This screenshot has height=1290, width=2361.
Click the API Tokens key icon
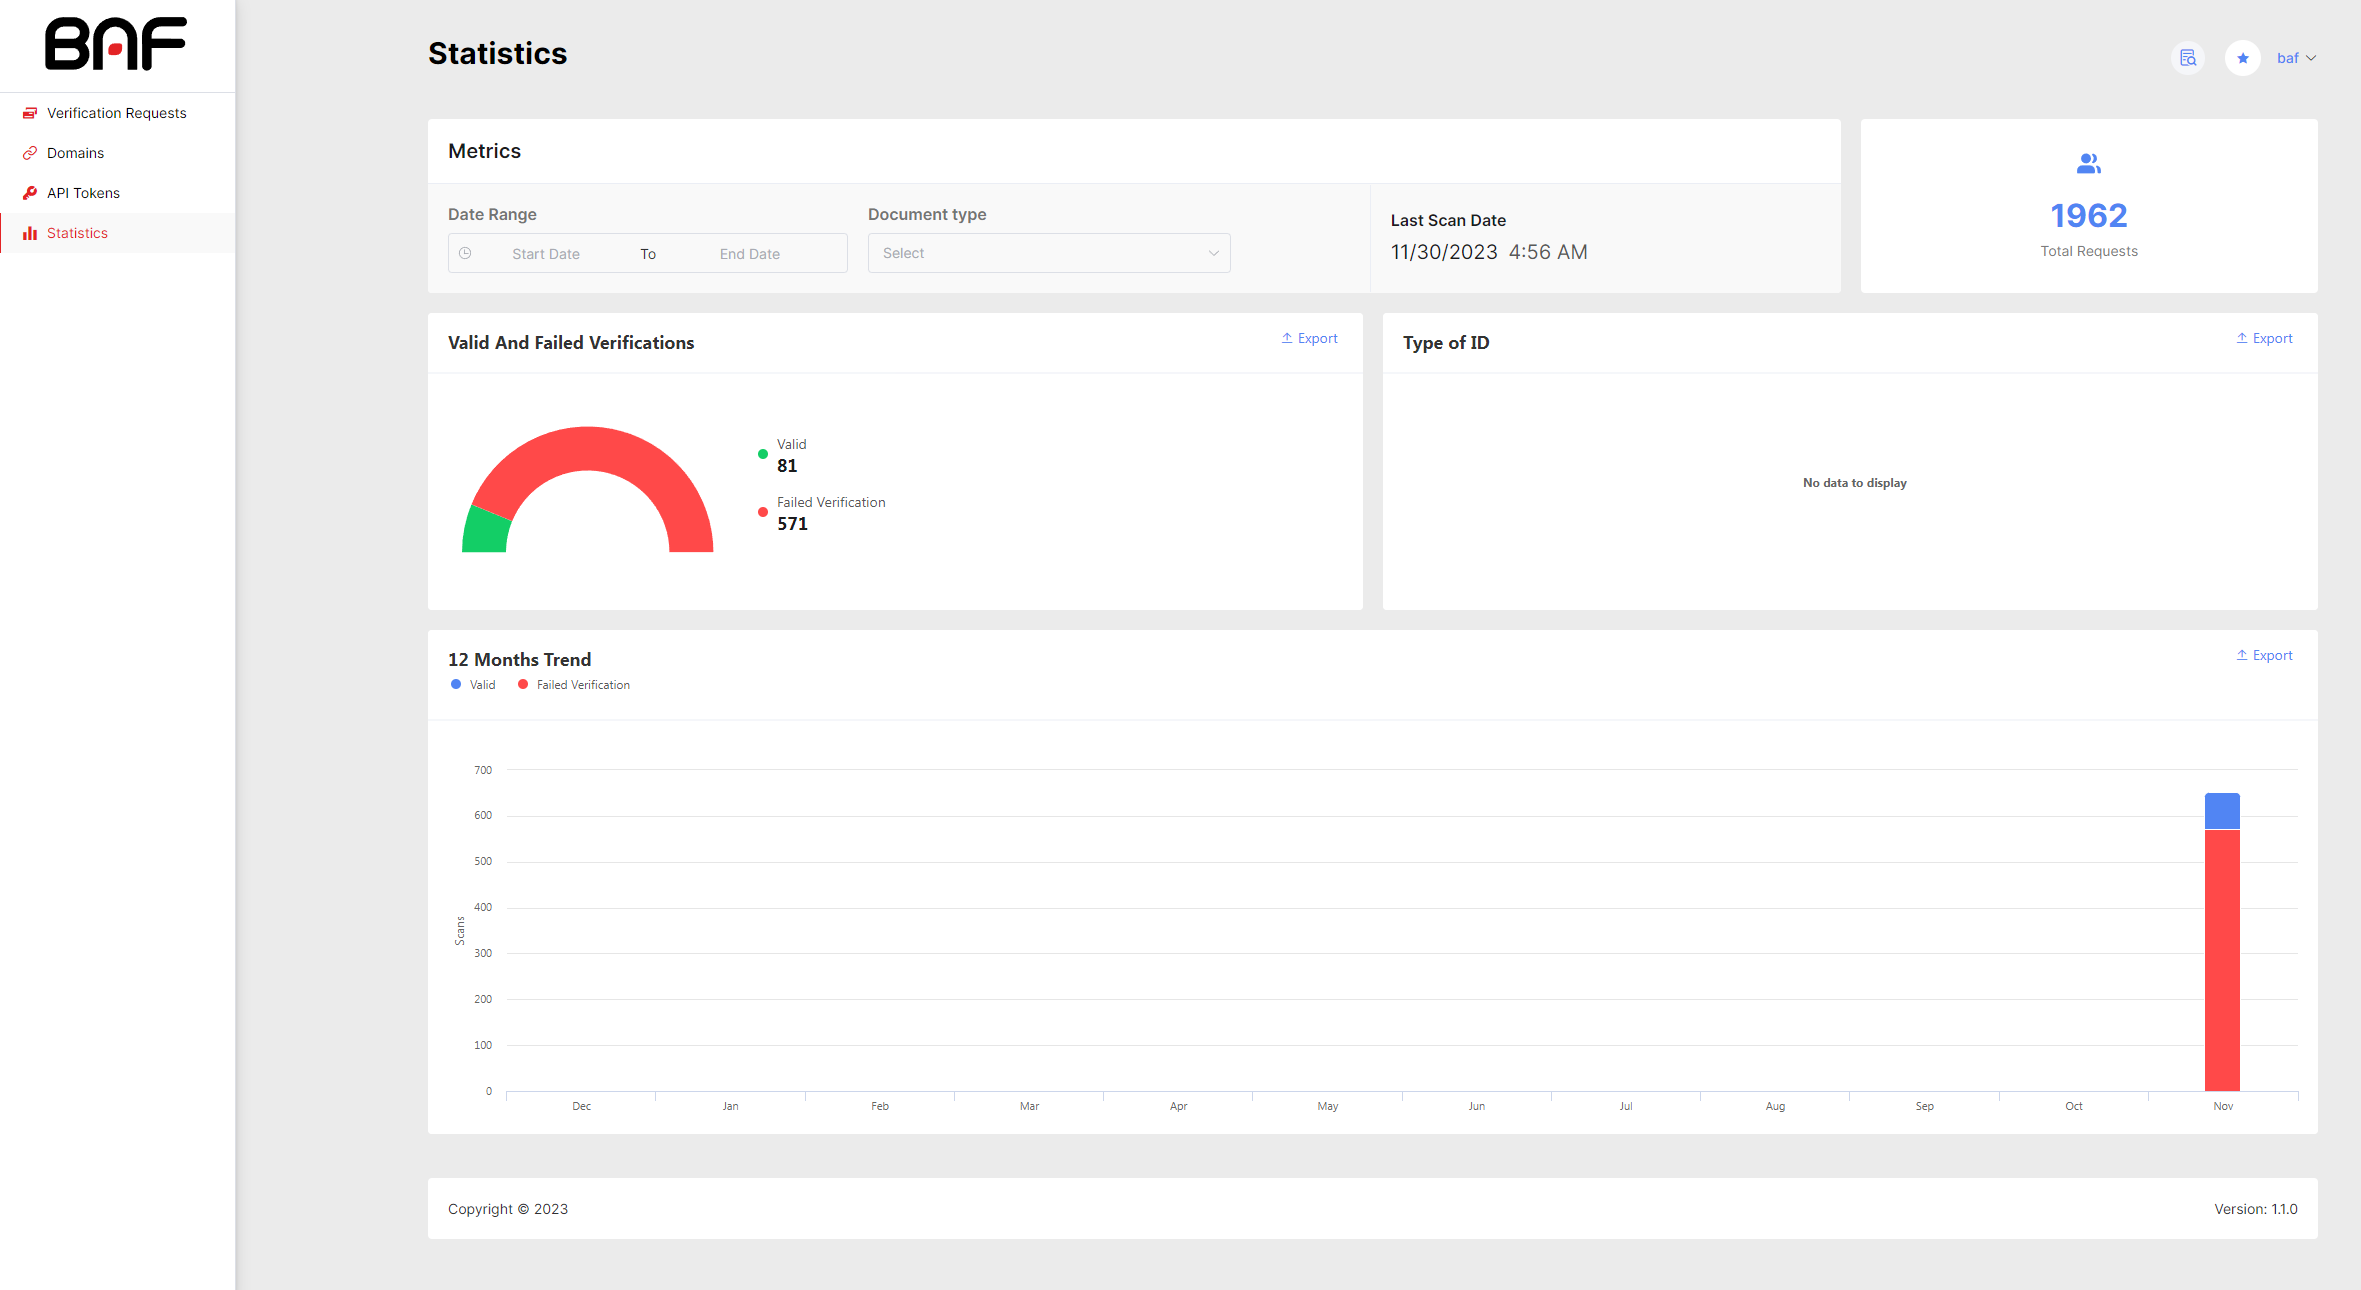(x=30, y=193)
